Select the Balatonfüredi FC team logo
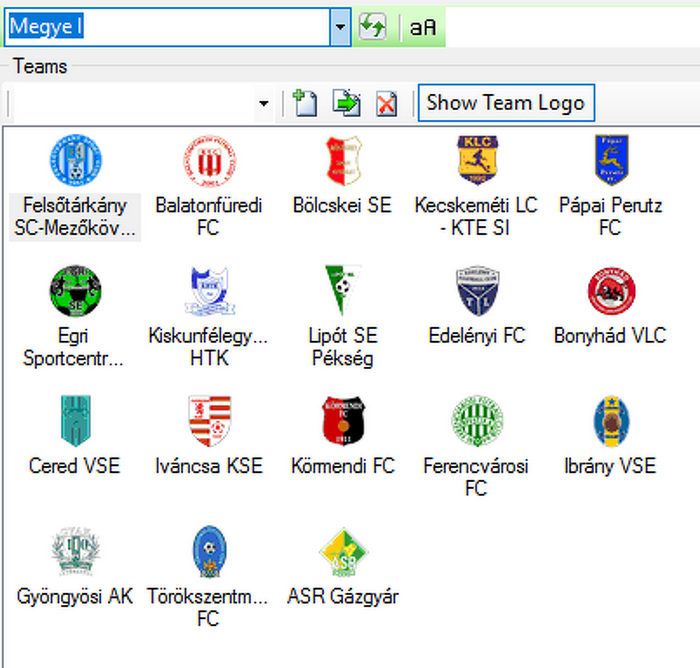The image size is (700, 668). coord(209,161)
